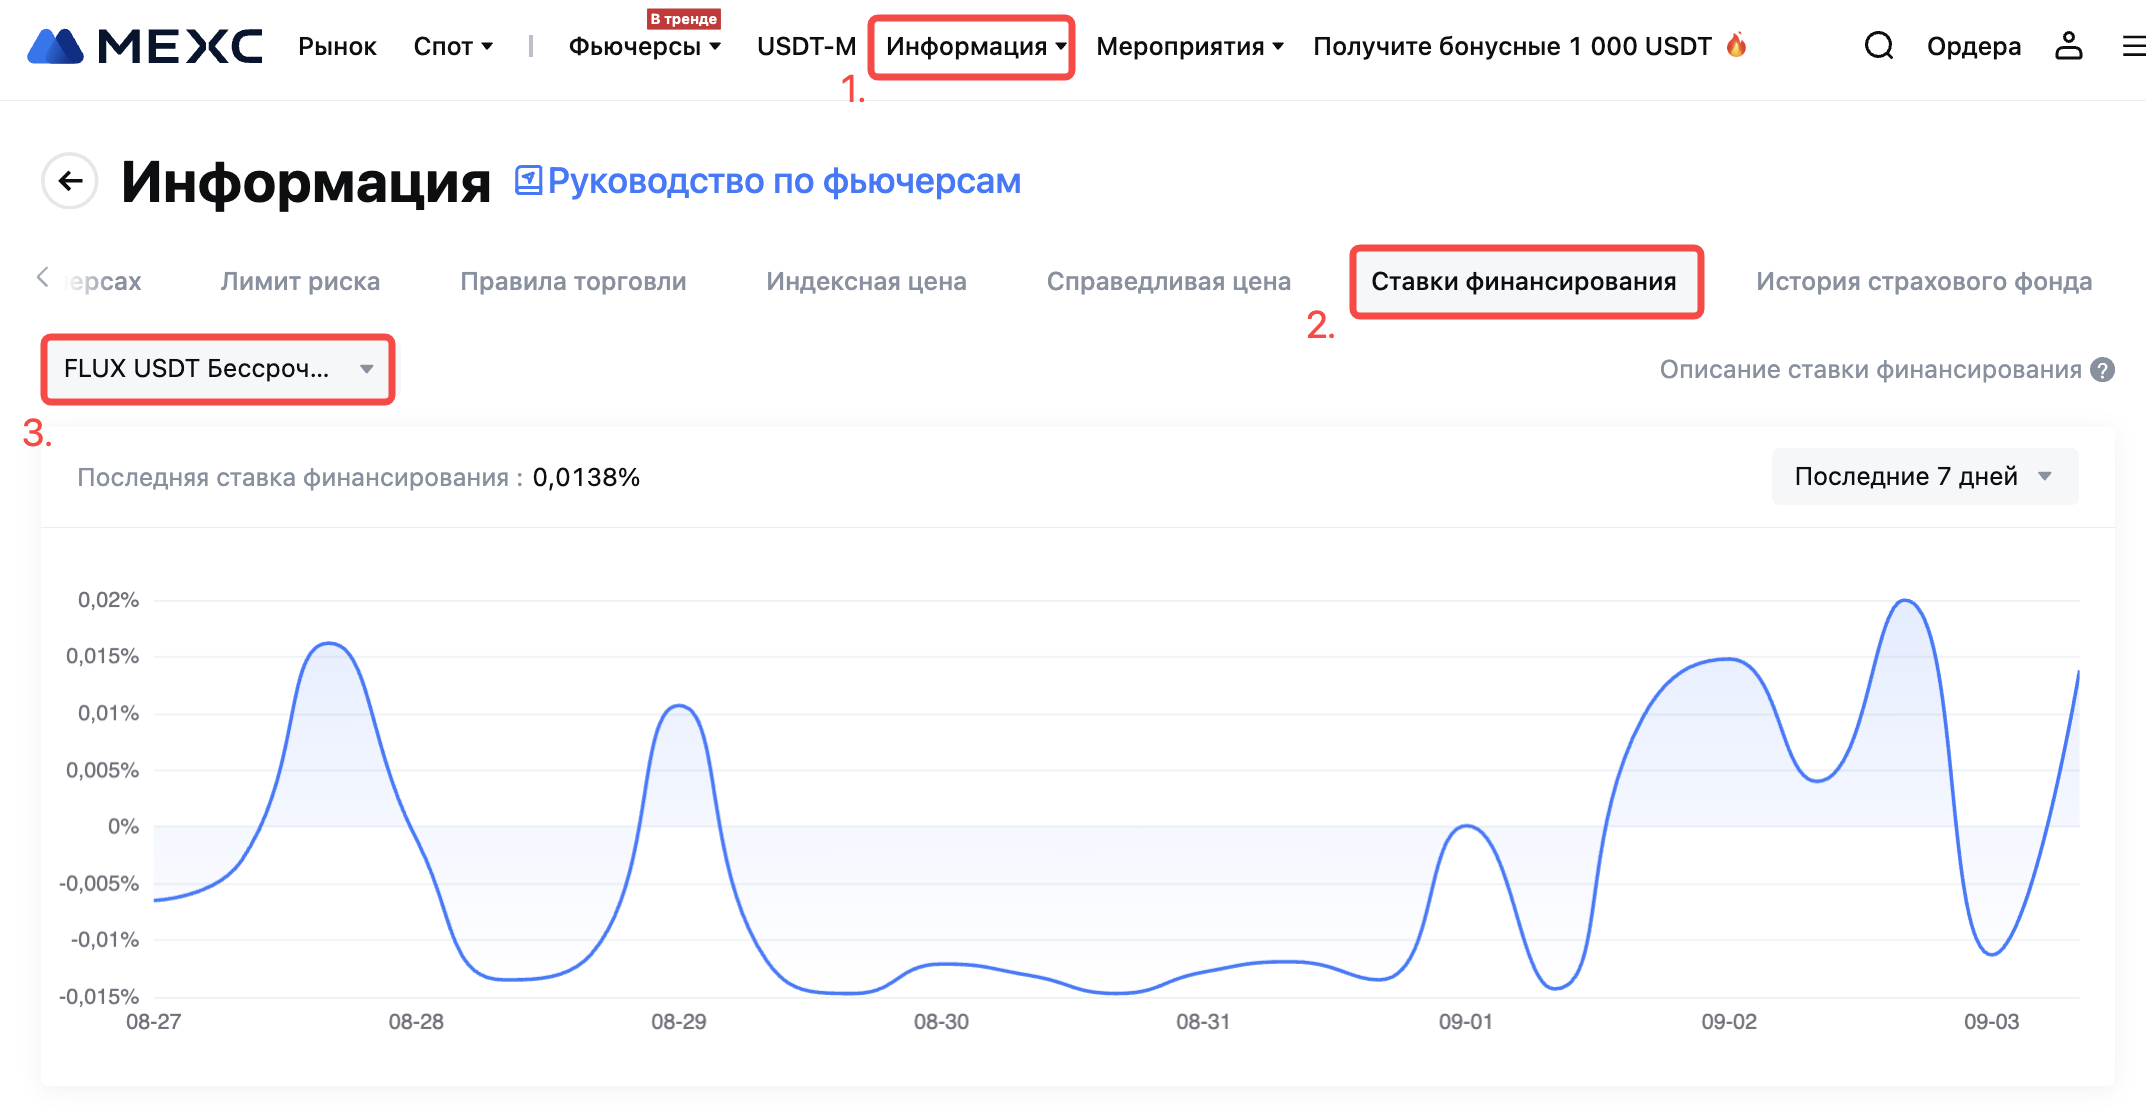Expand the Мероприятия menu
Viewport: 2146px width, 1120px height.
point(1189,47)
